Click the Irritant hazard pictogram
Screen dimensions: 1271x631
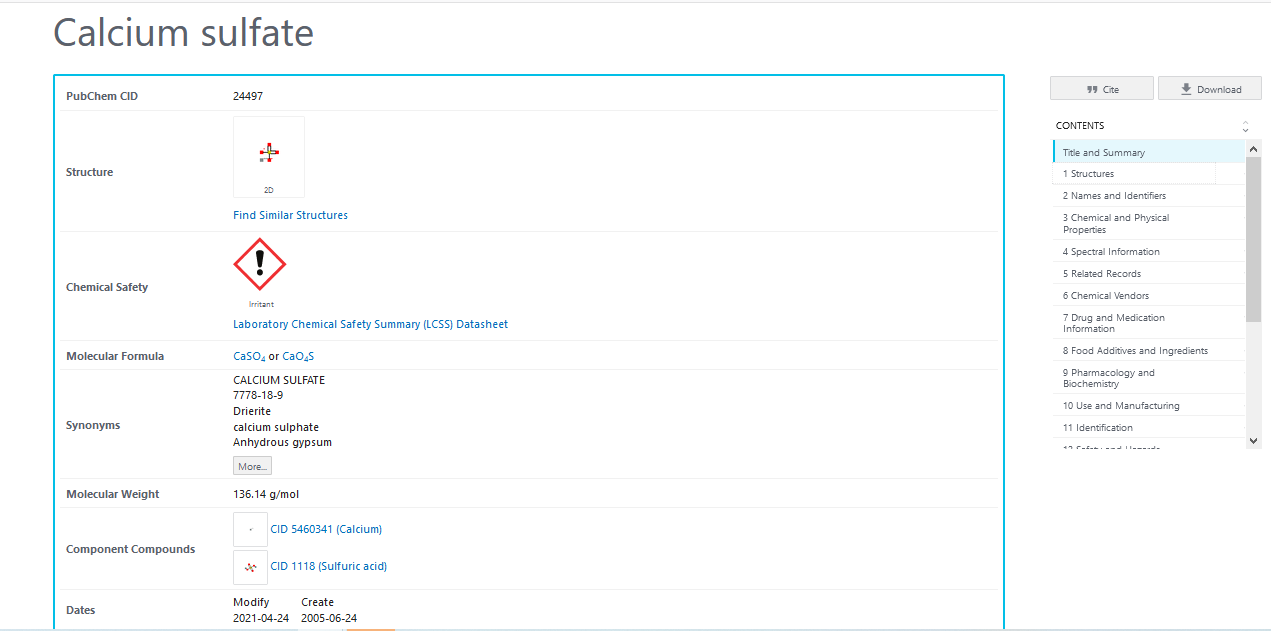pos(260,265)
